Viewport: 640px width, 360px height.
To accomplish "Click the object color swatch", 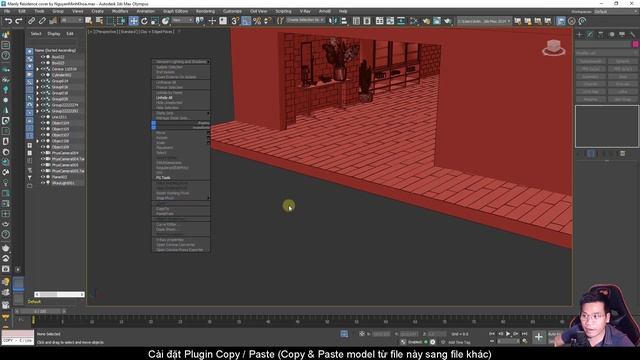I will point(635,44).
